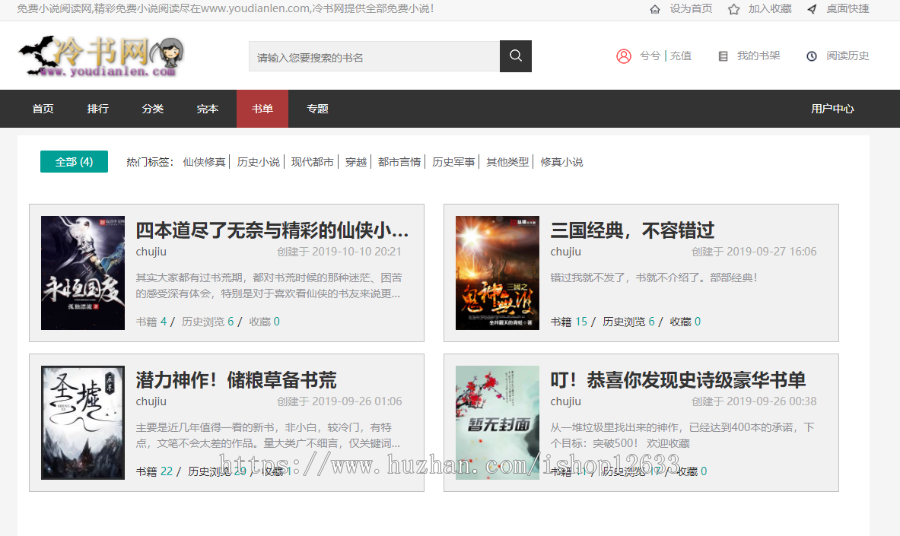Go to 排行 in navigation bar

click(x=98, y=109)
